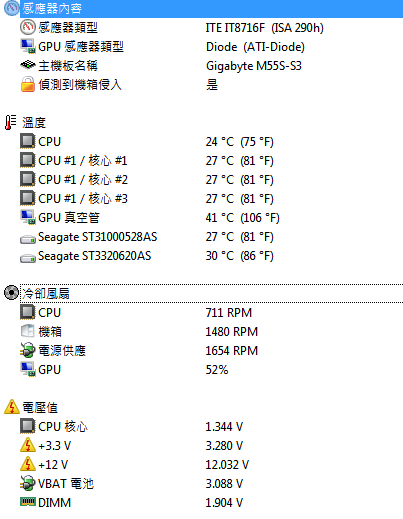The width and height of the screenshot is (403, 519).
Task: Click the case icon beside 機箱 fan
Action: click(28, 331)
